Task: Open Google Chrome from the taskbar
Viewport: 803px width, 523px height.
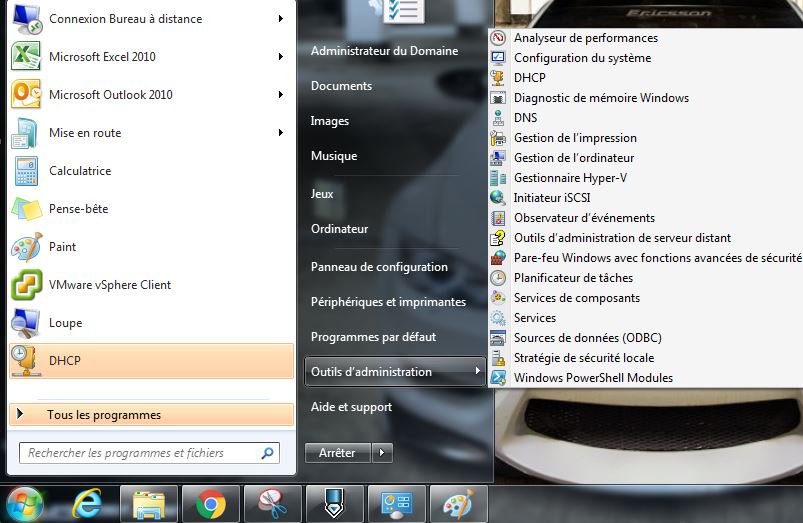Action: (x=210, y=504)
